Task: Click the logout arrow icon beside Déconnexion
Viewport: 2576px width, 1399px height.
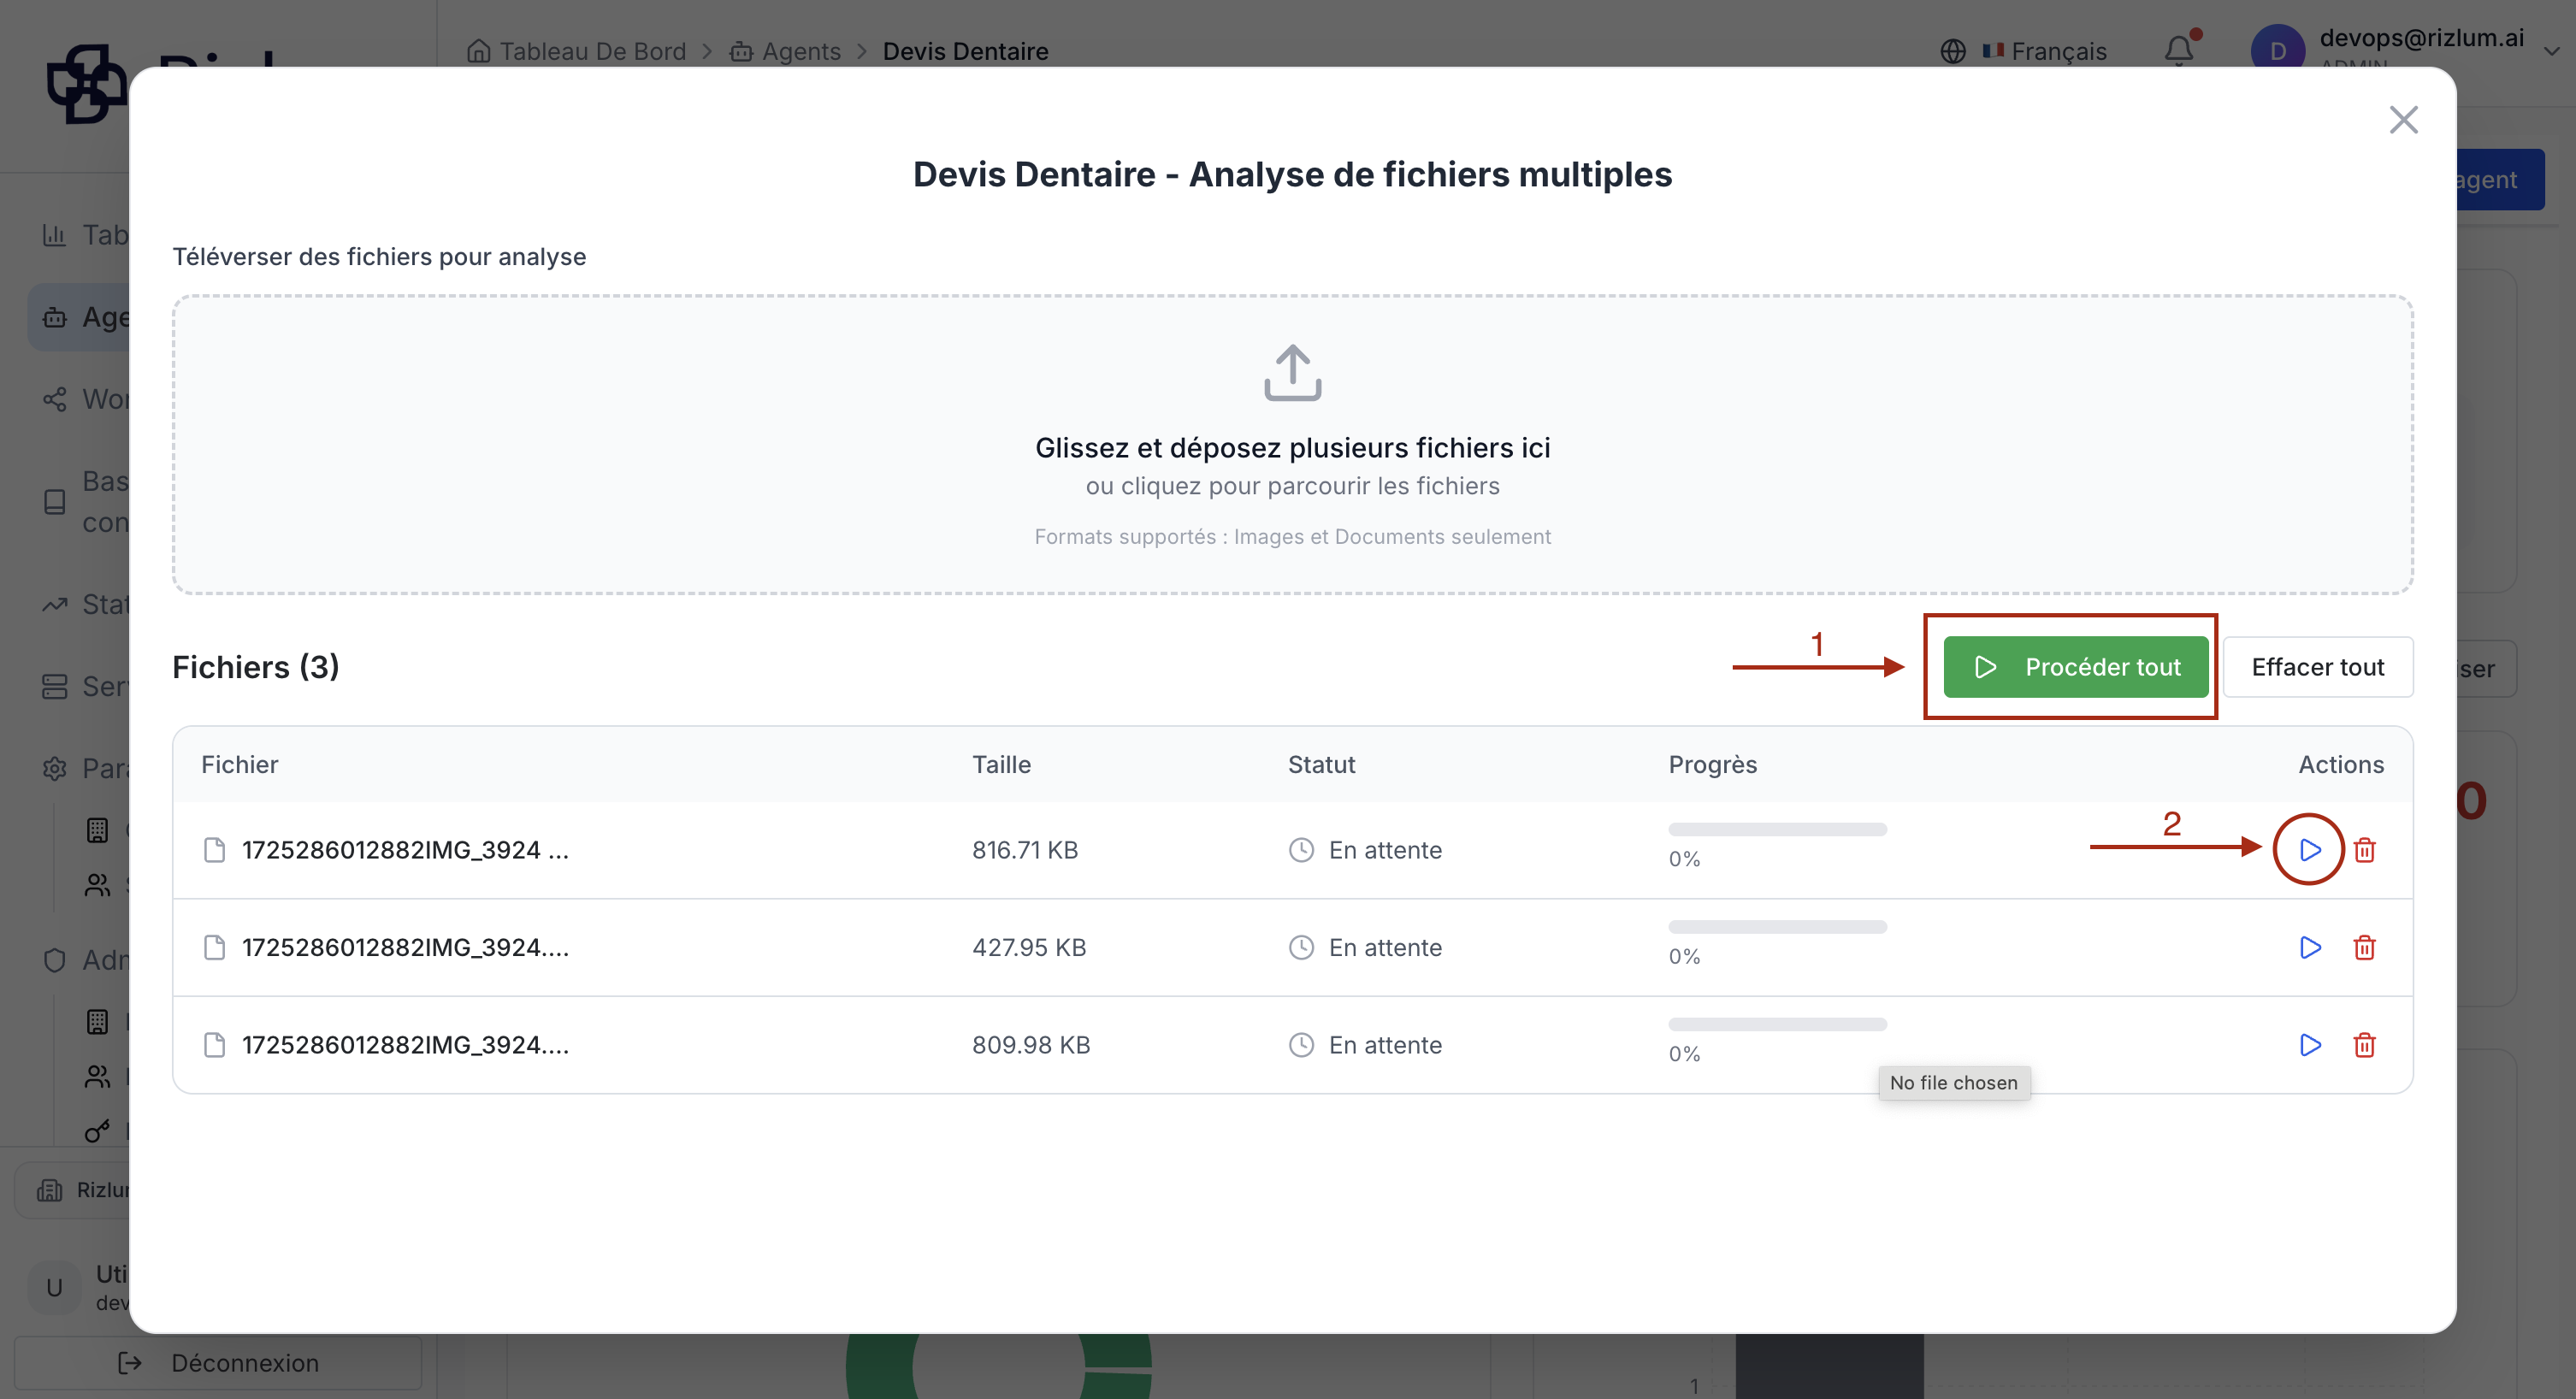Action: click(130, 1363)
